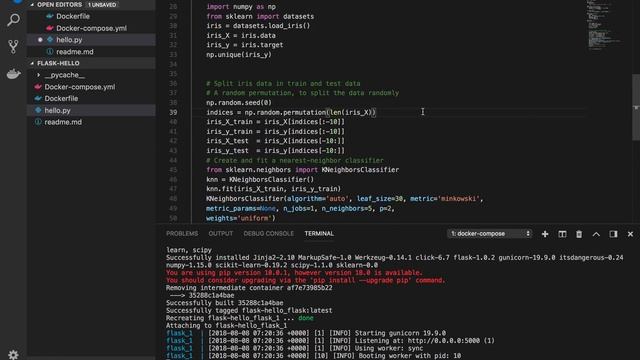The width and height of the screenshot is (640, 360).
Task: Switch to the Output tab
Action: click(220, 233)
